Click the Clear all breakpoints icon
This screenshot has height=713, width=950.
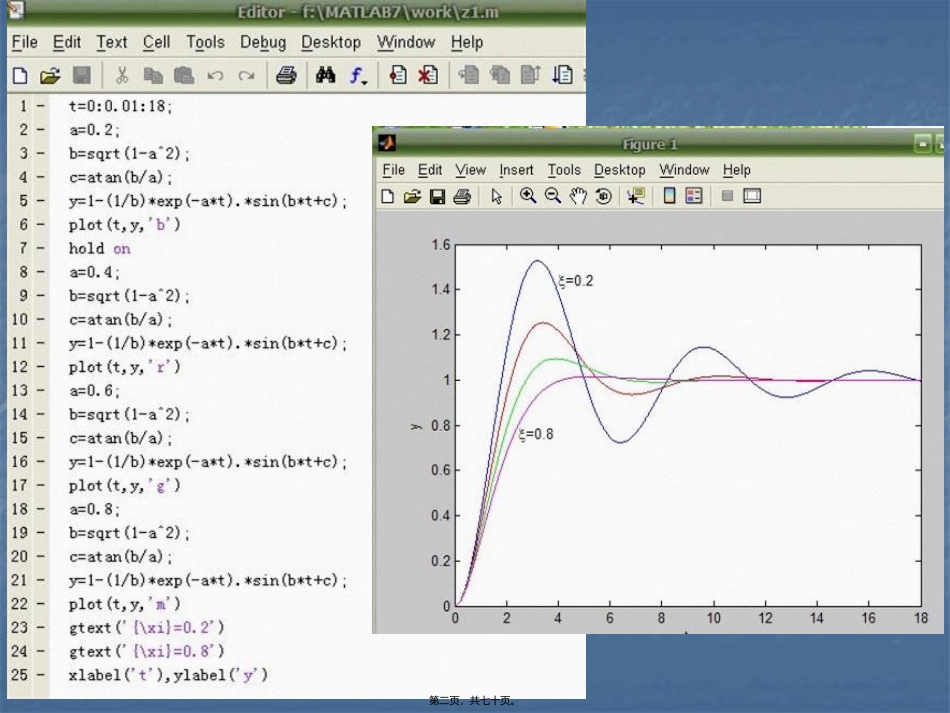point(428,76)
